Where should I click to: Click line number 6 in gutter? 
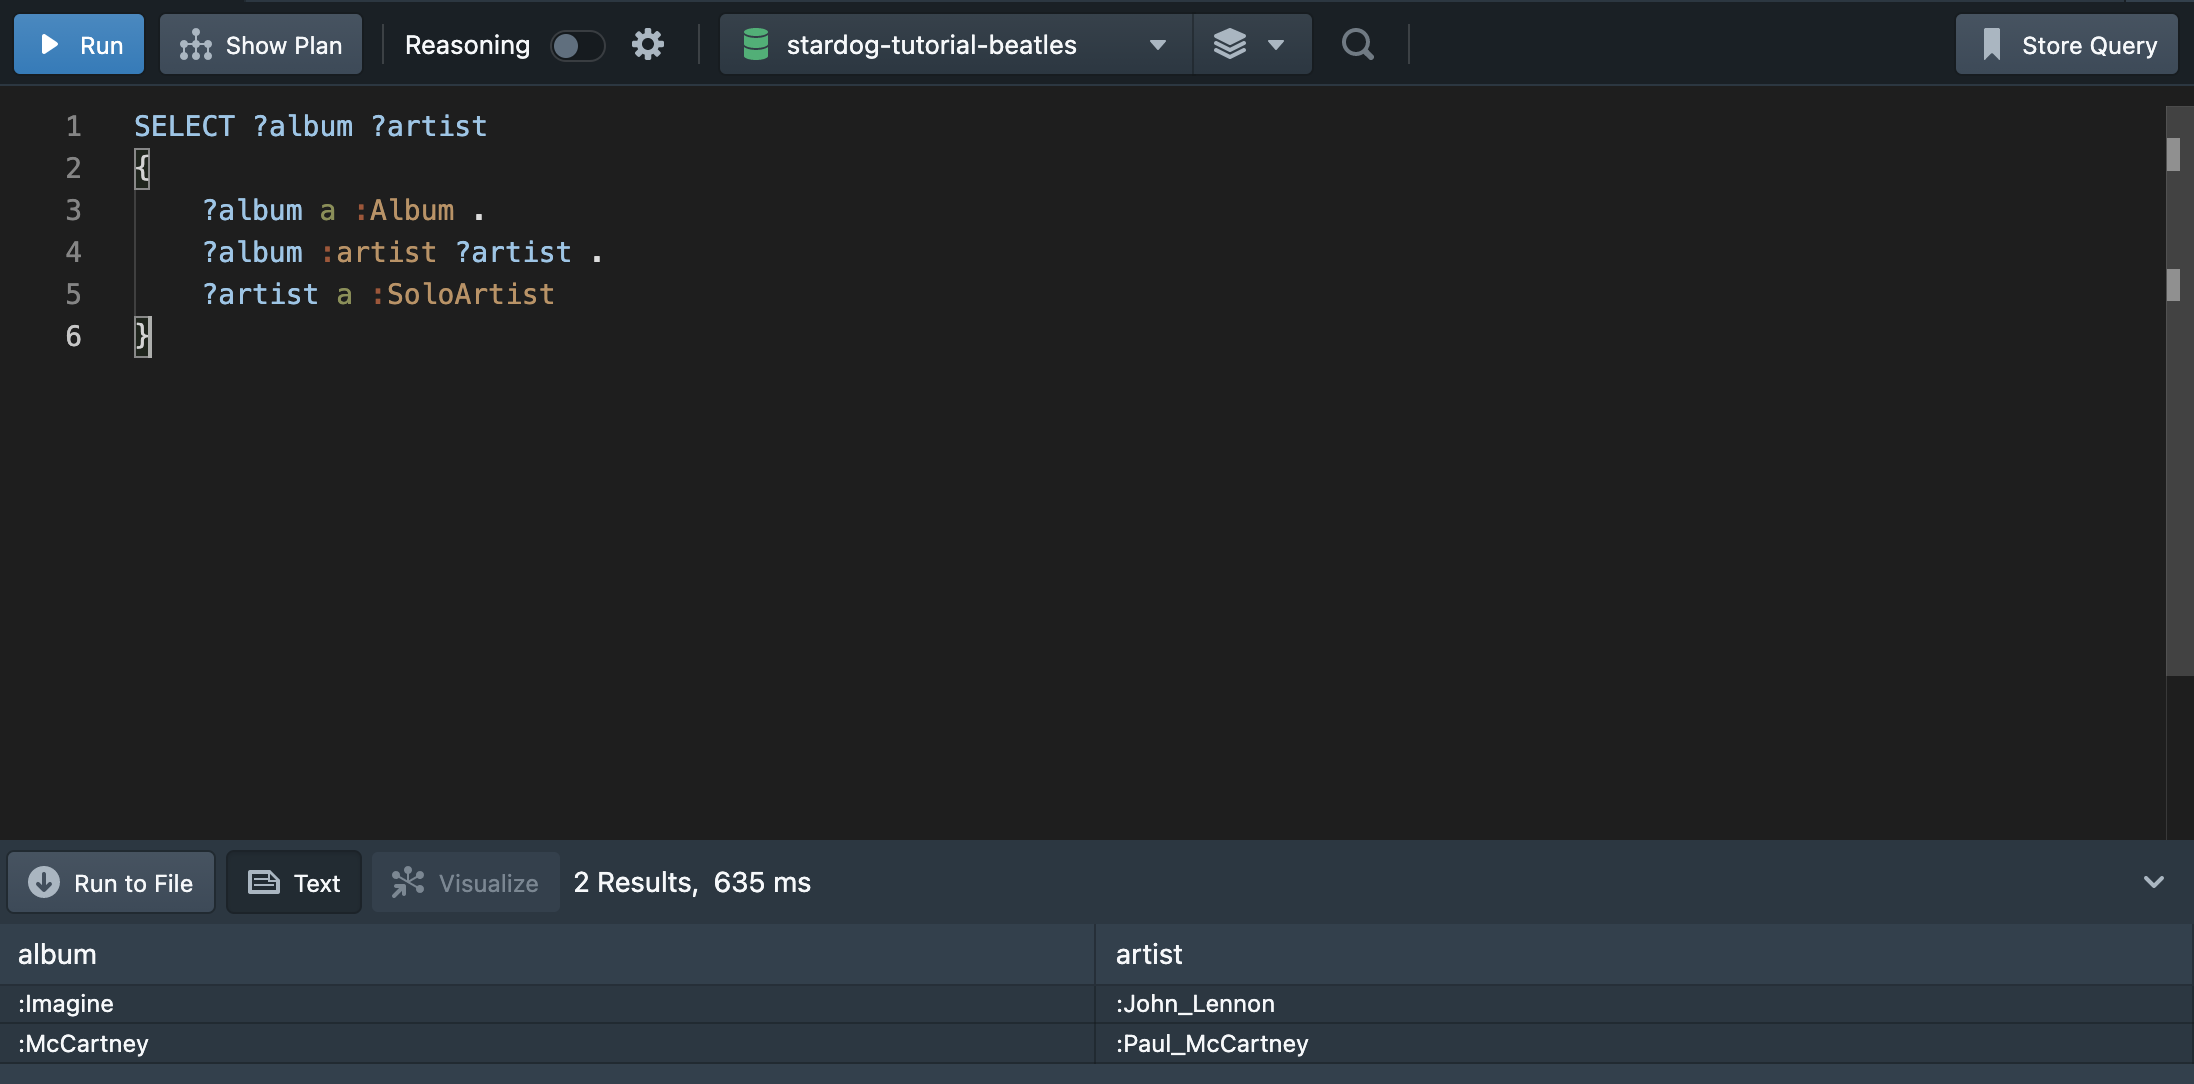[73, 336]
